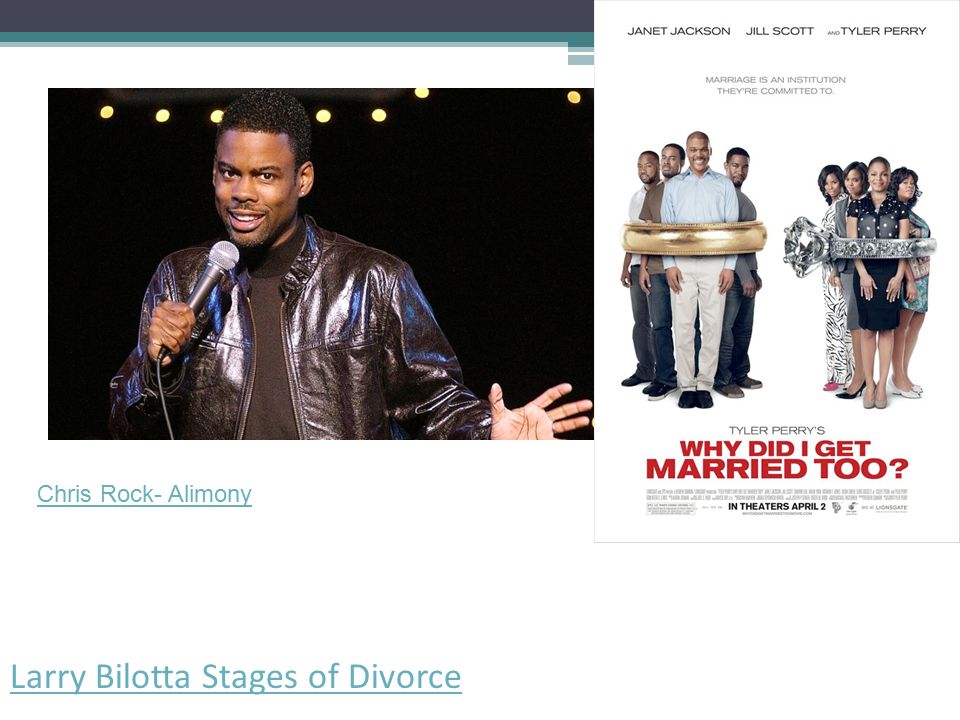Click the JILL SCOTT name on the poster
This screenshot has width=960, height=720.
point(779,31)
